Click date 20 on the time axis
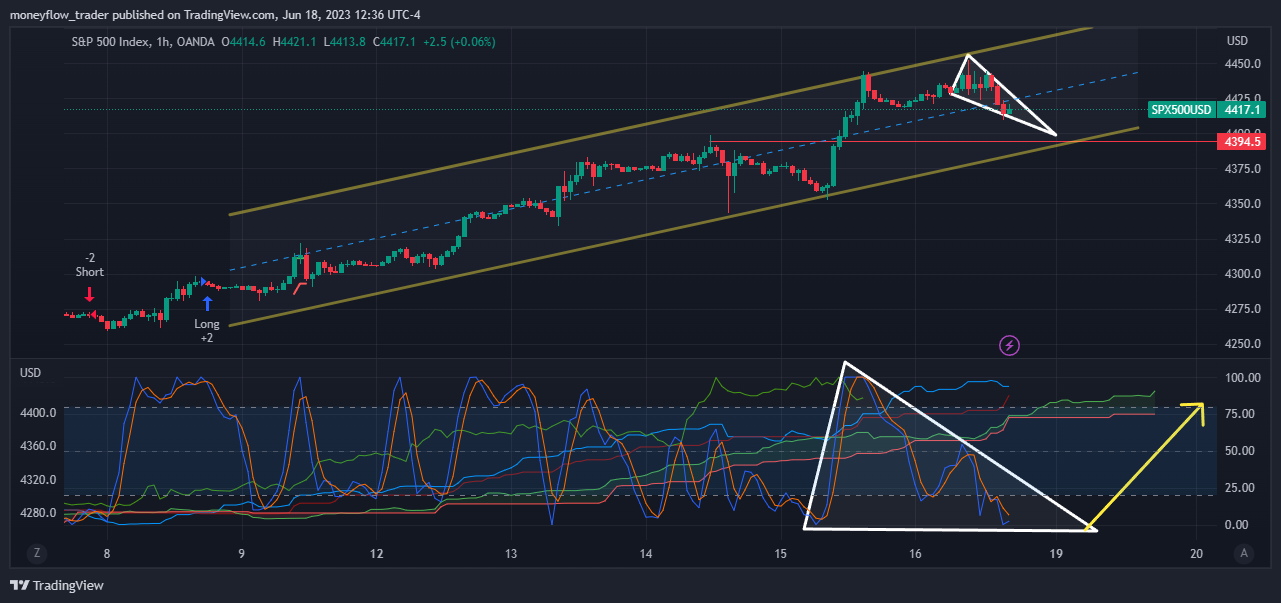The image size is (1281, 603). coord(1197,554)
